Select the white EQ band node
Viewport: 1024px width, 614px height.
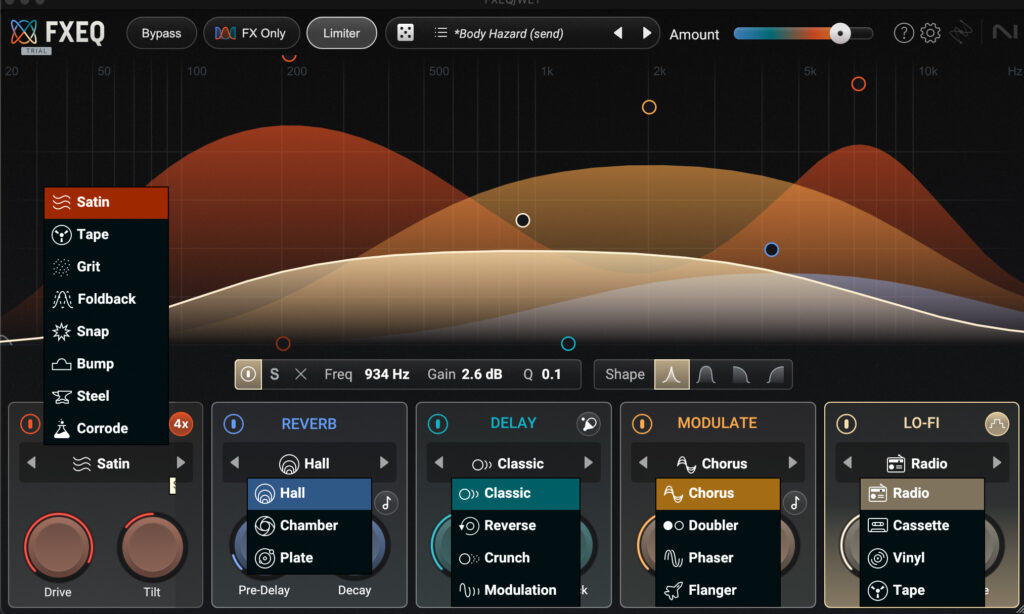[522, 220]
